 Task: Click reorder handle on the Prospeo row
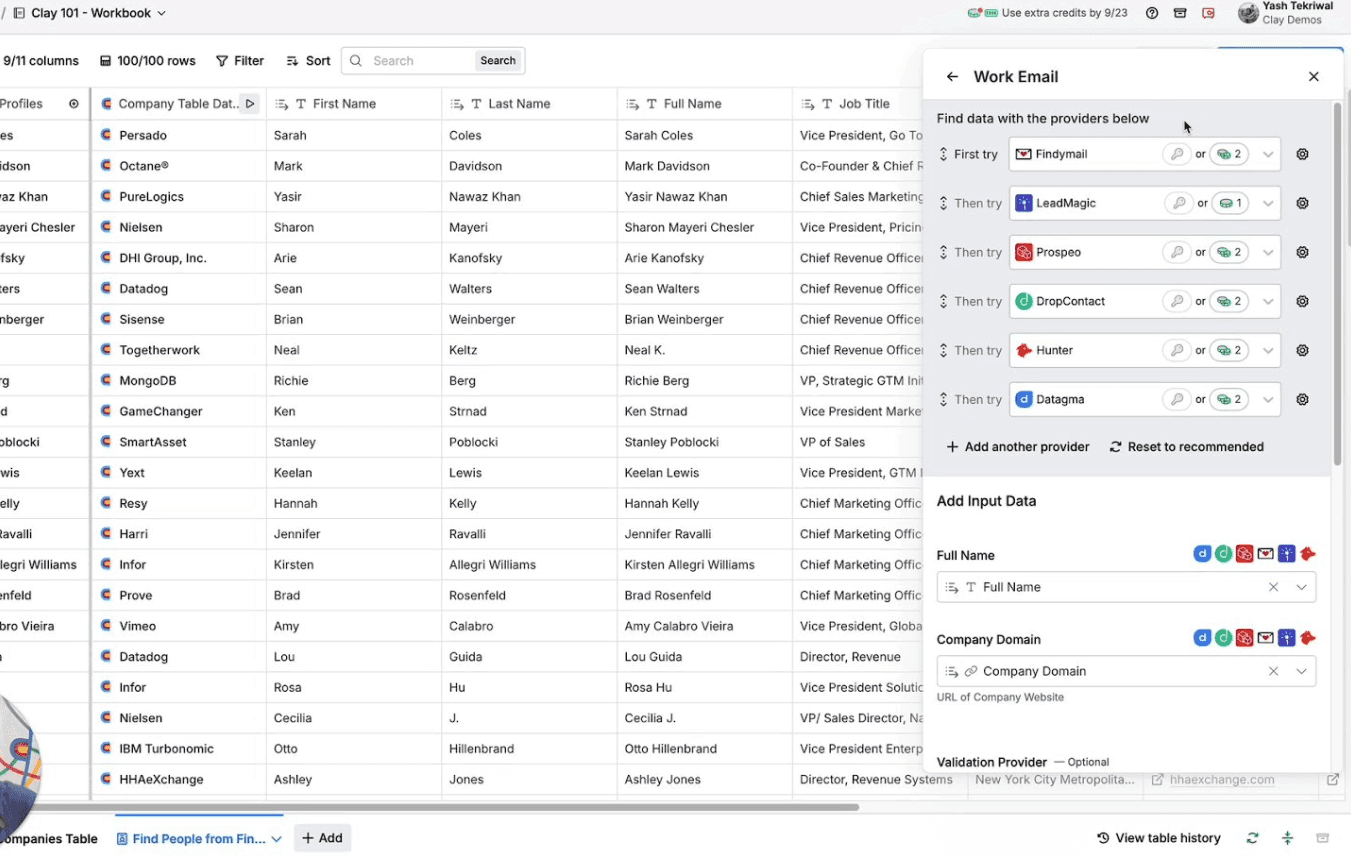click(x=942, y=252)
